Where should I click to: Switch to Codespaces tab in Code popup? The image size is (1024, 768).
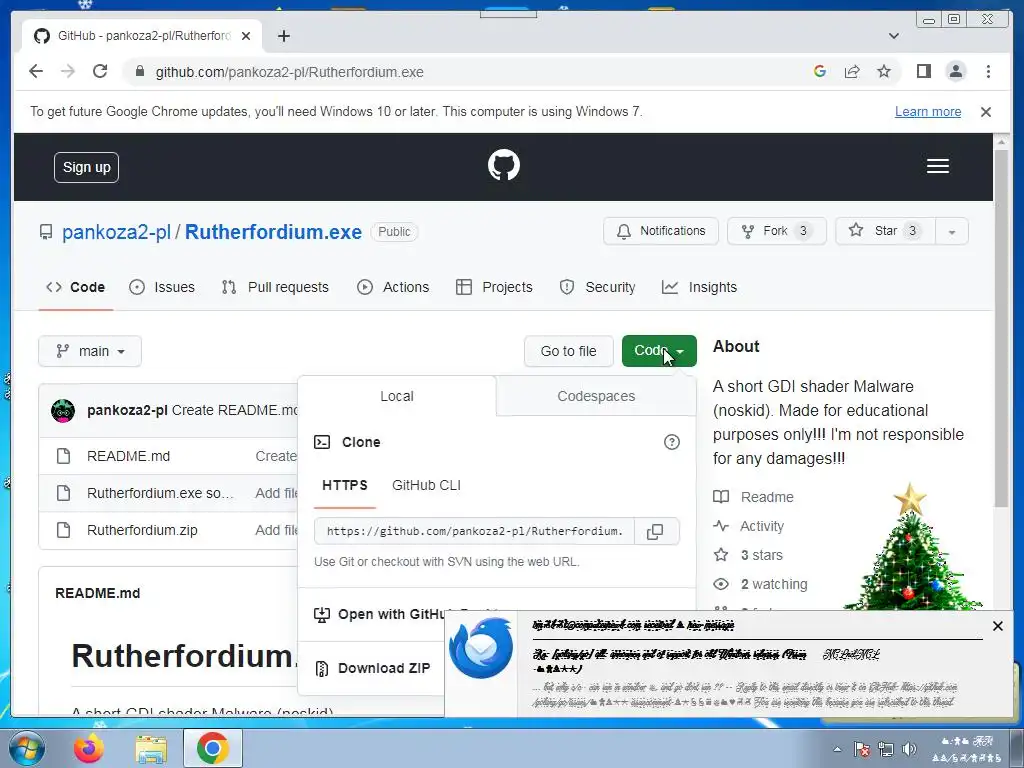coord(596,396)
